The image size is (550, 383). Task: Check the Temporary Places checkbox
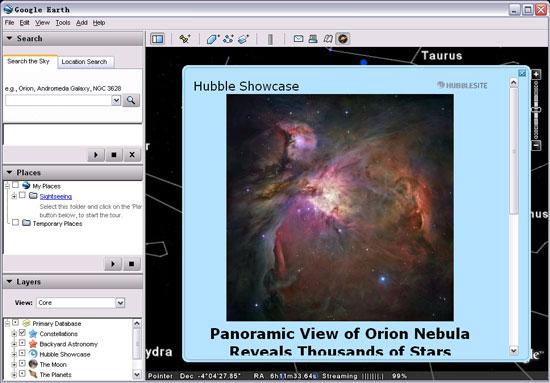click(15, 223)
